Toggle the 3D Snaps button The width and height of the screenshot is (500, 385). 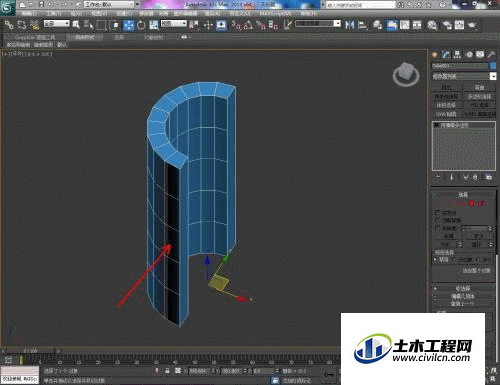[x=236, y=25]
